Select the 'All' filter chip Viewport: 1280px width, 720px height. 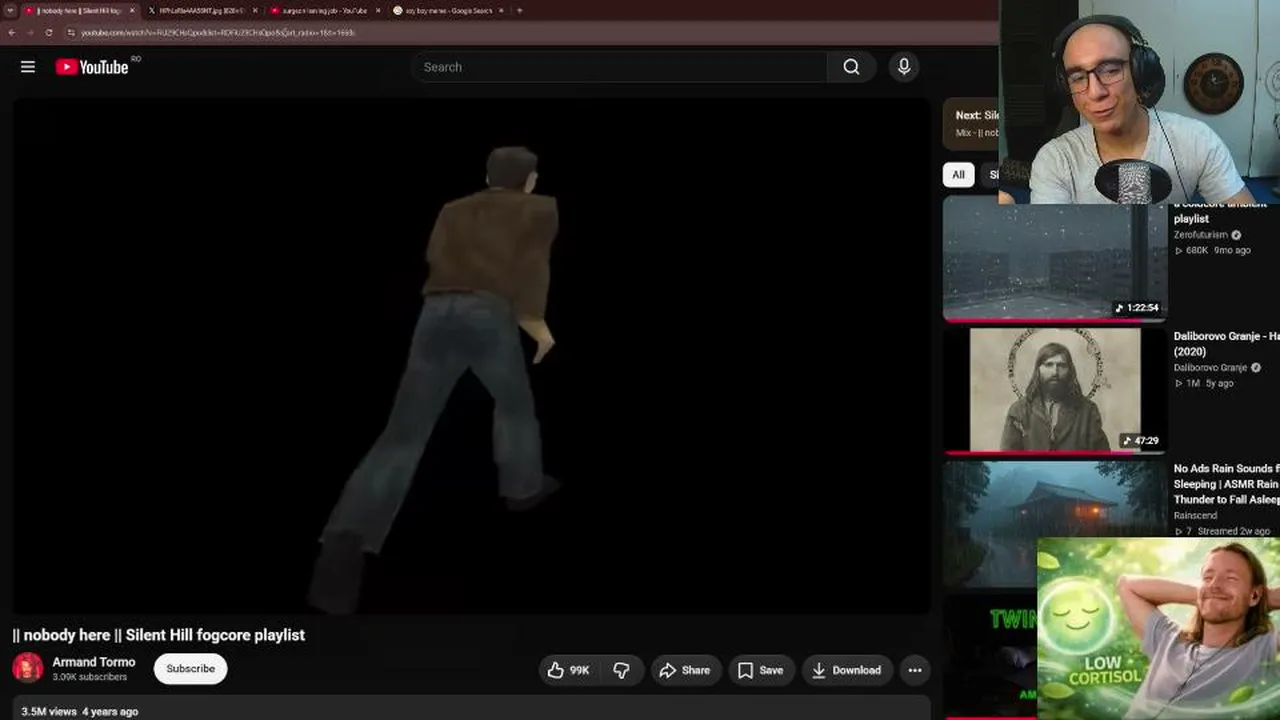[958, 175]
